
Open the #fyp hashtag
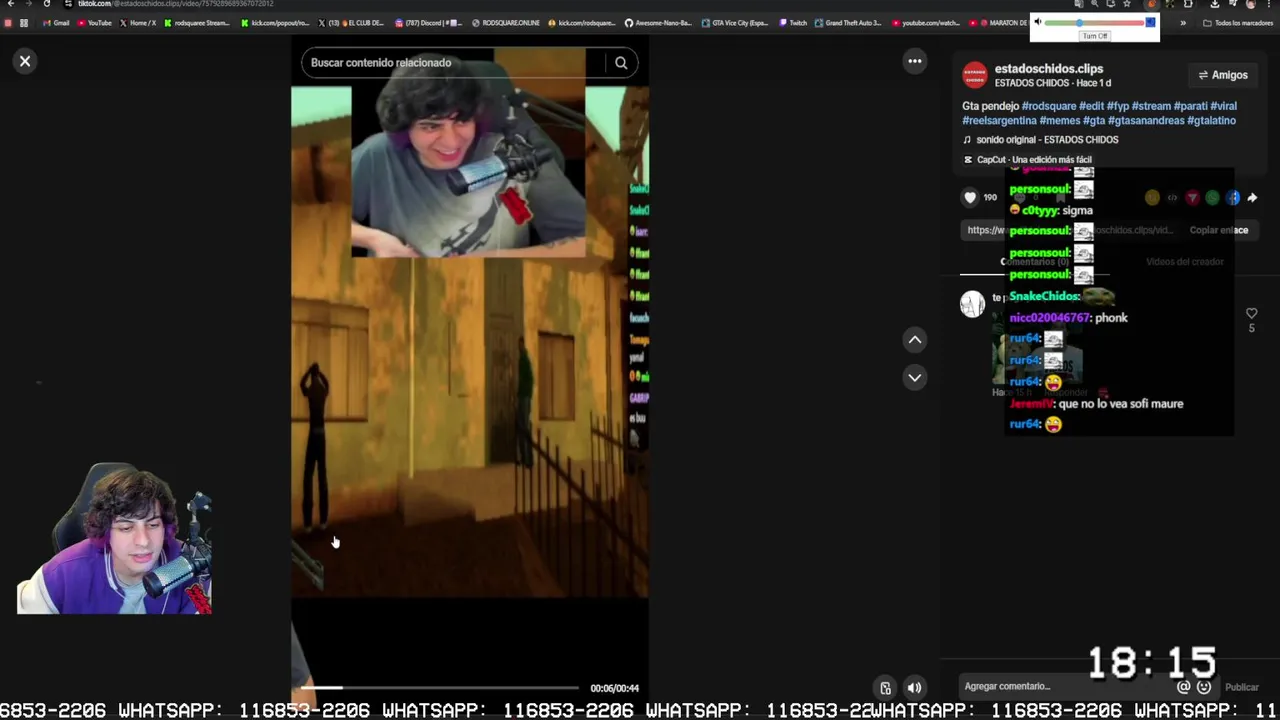pos(1117,106)
